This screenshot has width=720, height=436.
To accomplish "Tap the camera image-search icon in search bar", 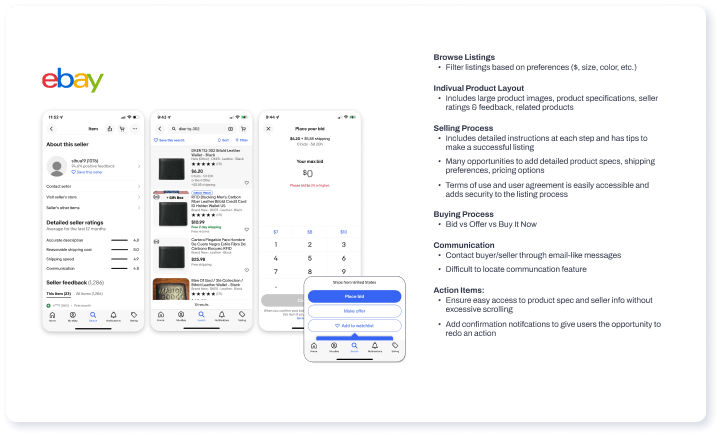I will [x=231, y=129].
